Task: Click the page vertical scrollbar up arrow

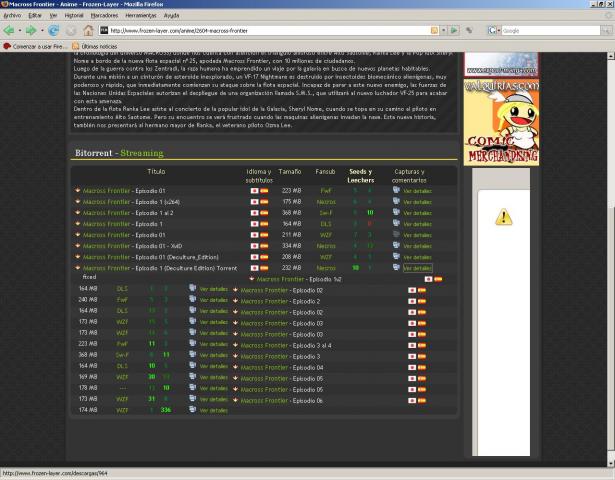Action: [611, 56]
